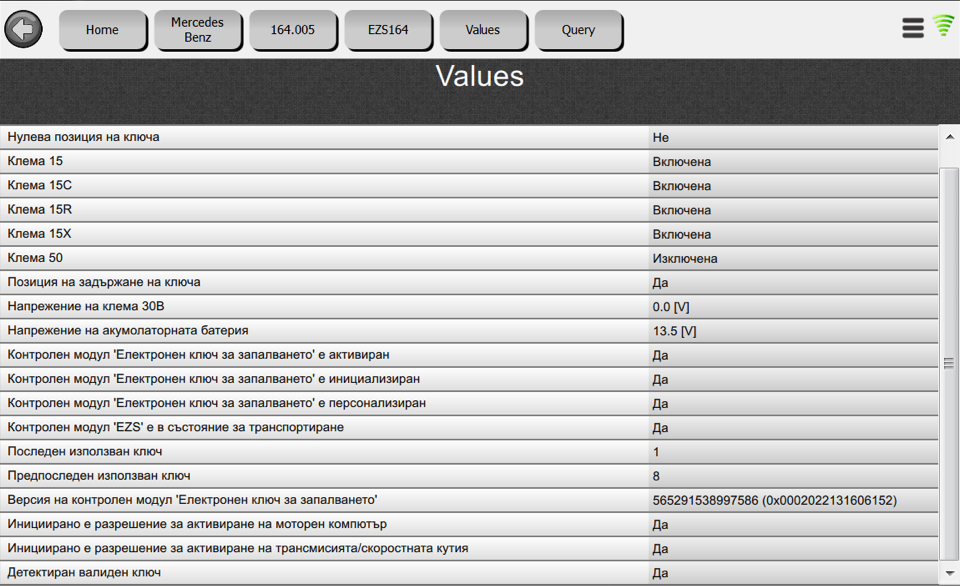Select the 'Клема 15' row label
960x586 pixels.
click(x=35, y=161)
